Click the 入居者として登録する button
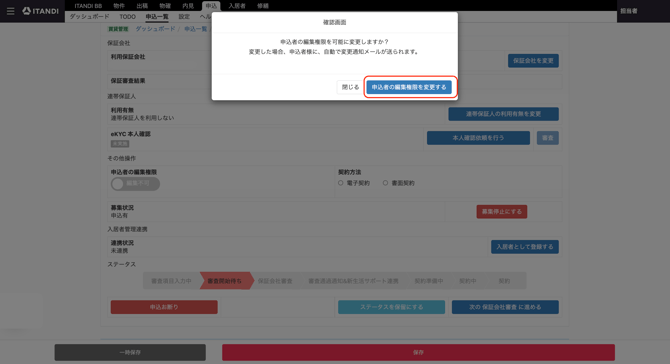The width and height of the screenshot is (670, 364). (x=525, y=247)
